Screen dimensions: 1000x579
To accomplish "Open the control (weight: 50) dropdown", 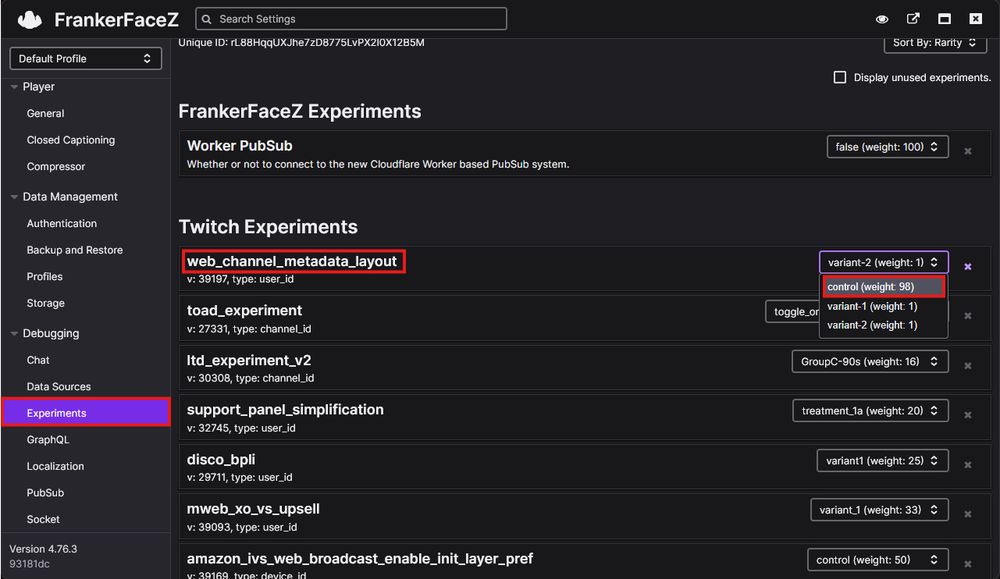I will click(x=878, y=560).
